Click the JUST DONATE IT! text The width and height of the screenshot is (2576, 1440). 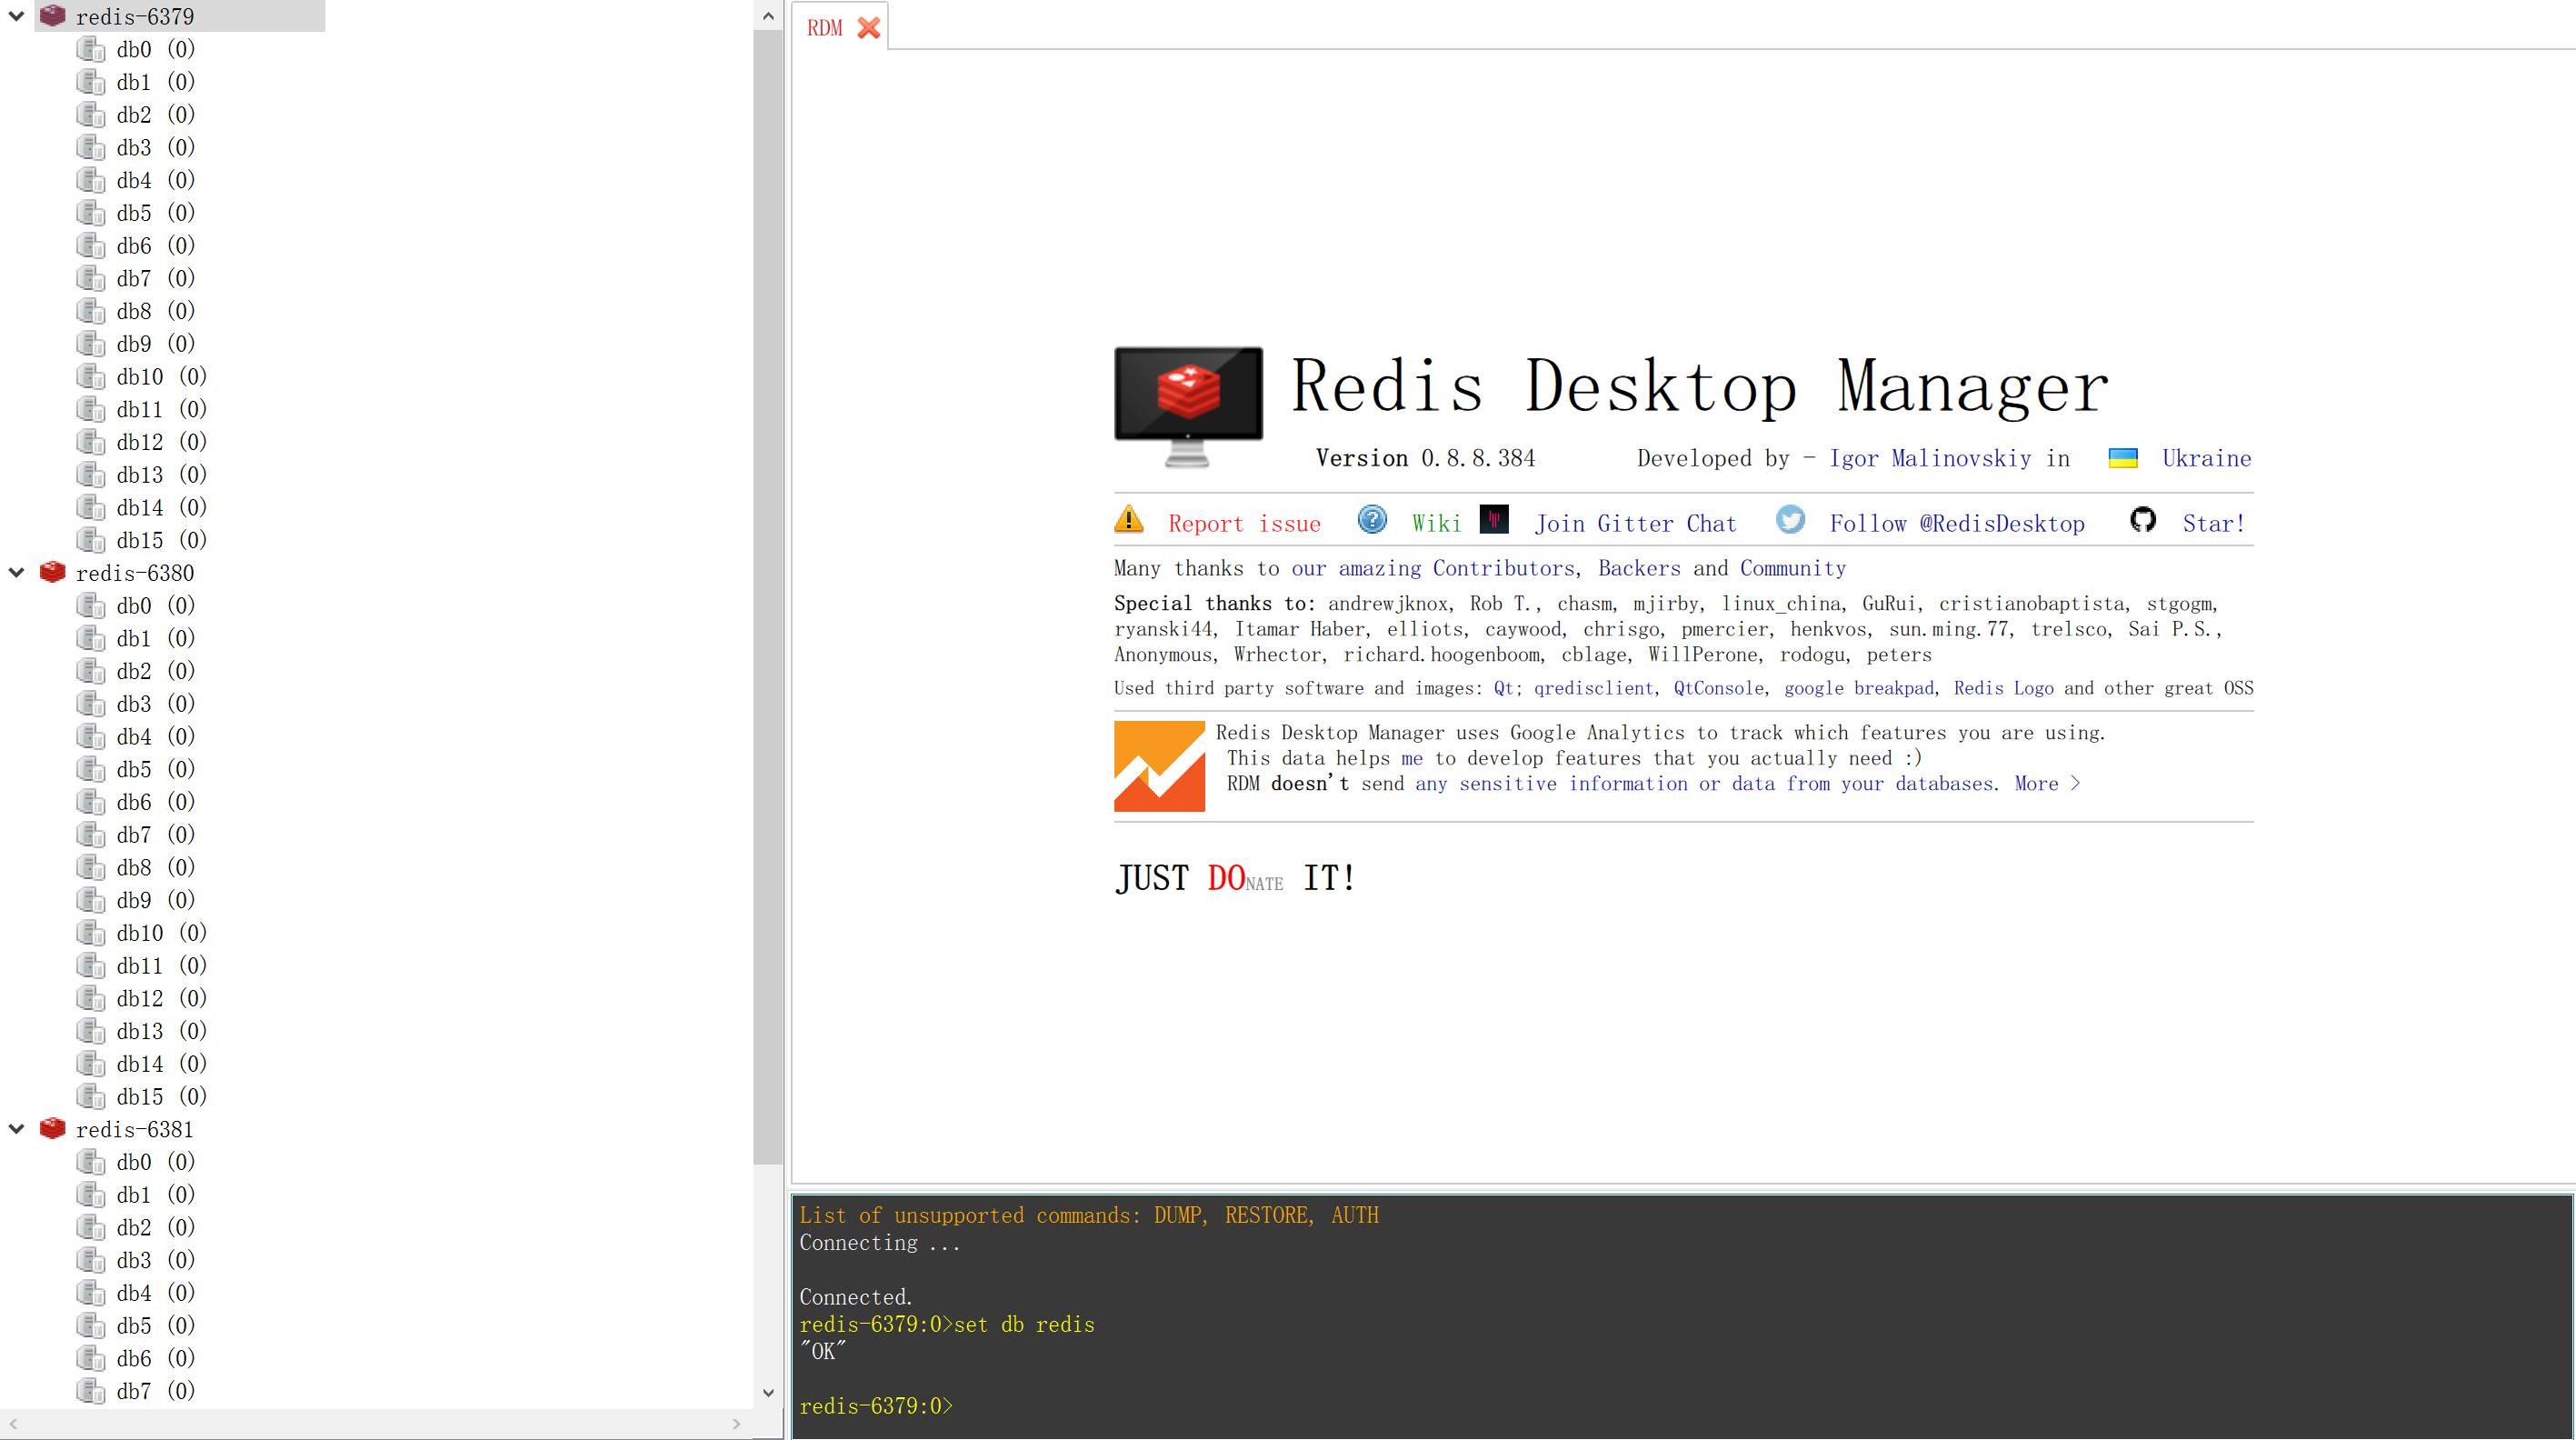(1234, 877)
